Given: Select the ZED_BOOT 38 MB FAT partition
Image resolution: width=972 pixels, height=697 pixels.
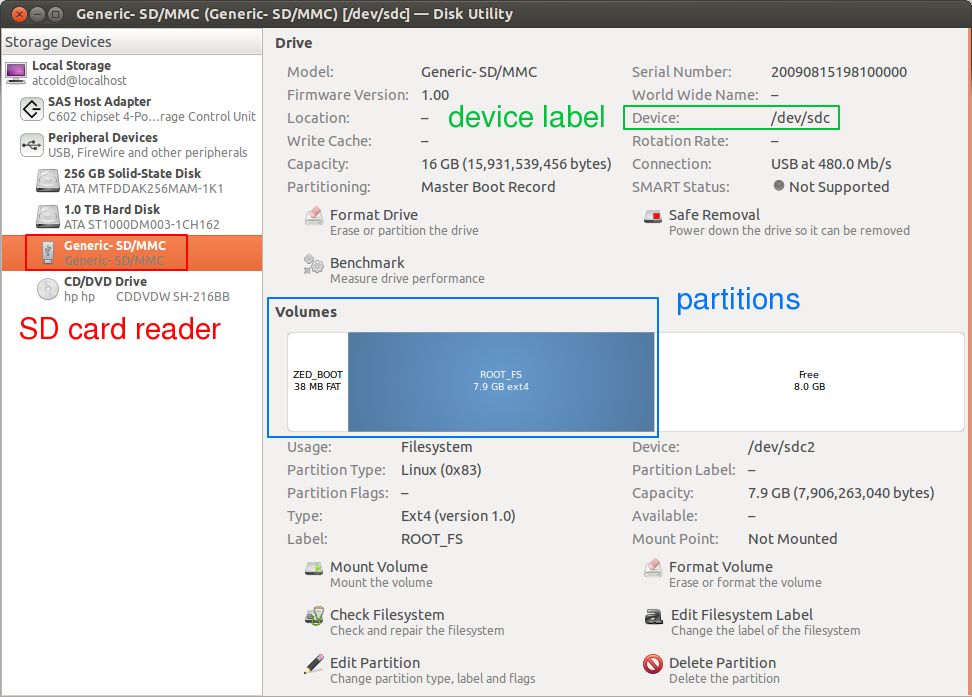Looking at the screenshot, I should [318, 381].
